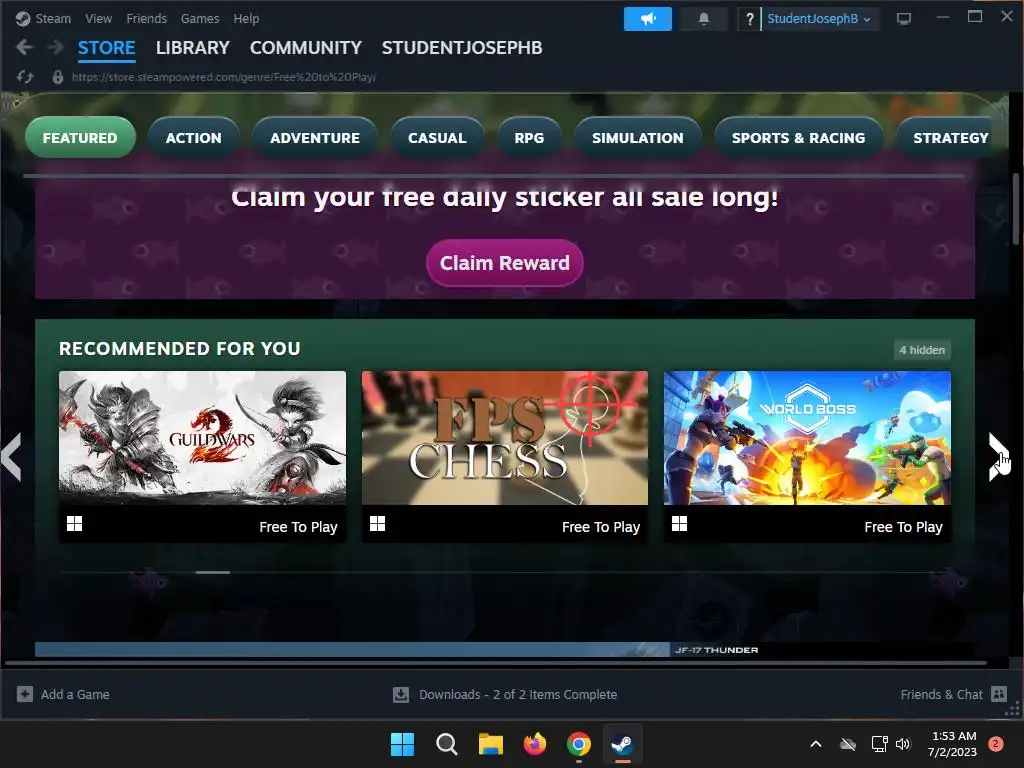This screenshot has height=768, width=1024.
Task: Open the Friends & Chat icon
Action: [x=999, y=694]
